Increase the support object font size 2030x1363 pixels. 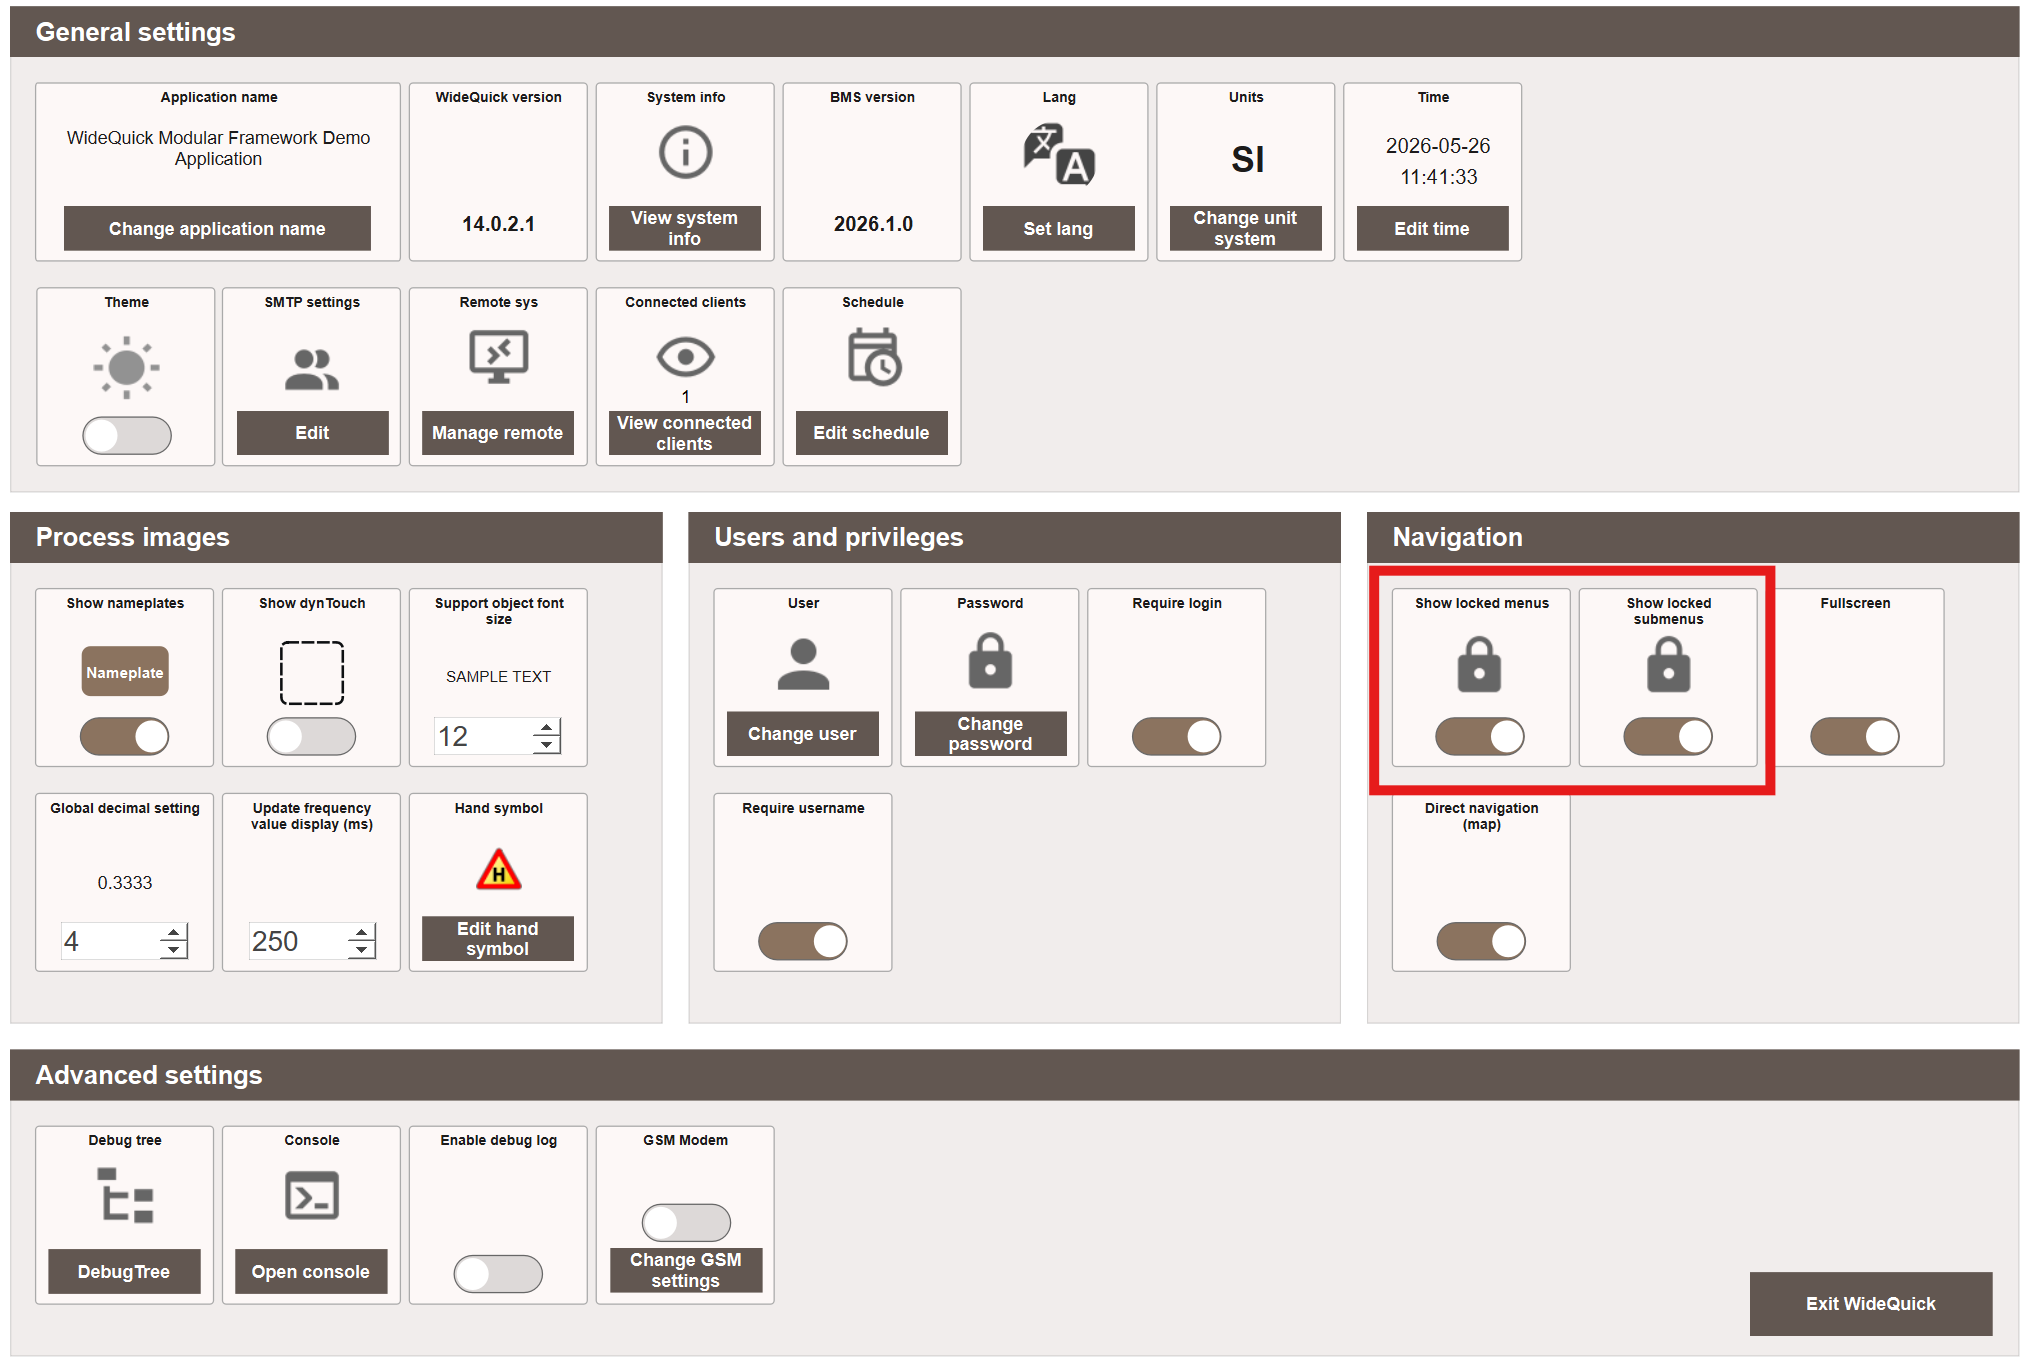click(x=547, y=727)
